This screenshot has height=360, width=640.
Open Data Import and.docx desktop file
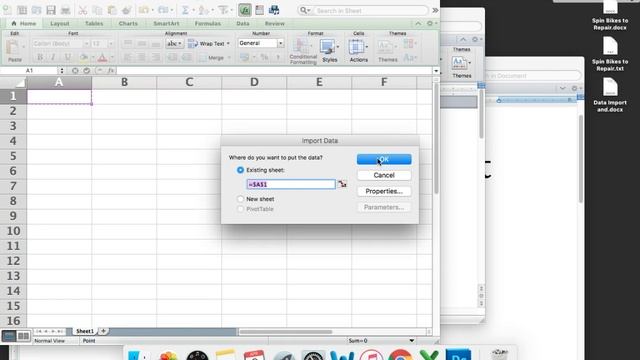pos(610,95)
